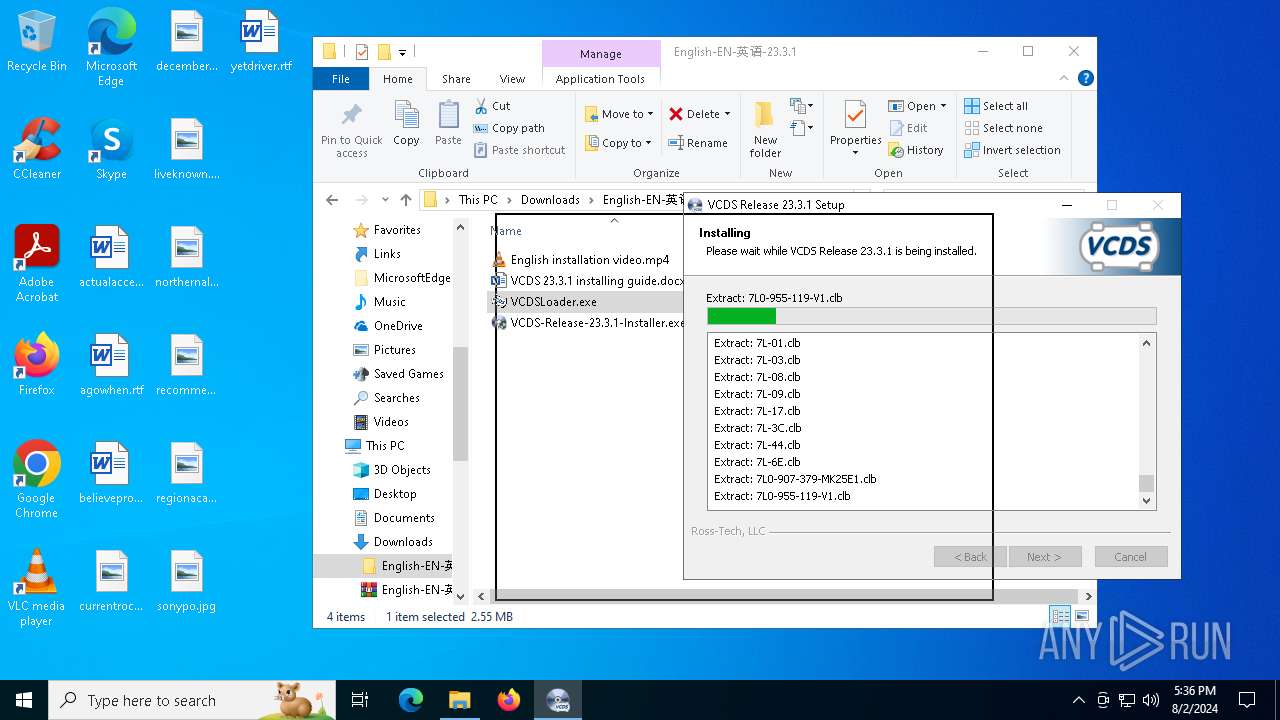The height and width of the screenshot is (720, 1280).
Task: Expand the Open dropdown arrow
Action: pos(943,106)
